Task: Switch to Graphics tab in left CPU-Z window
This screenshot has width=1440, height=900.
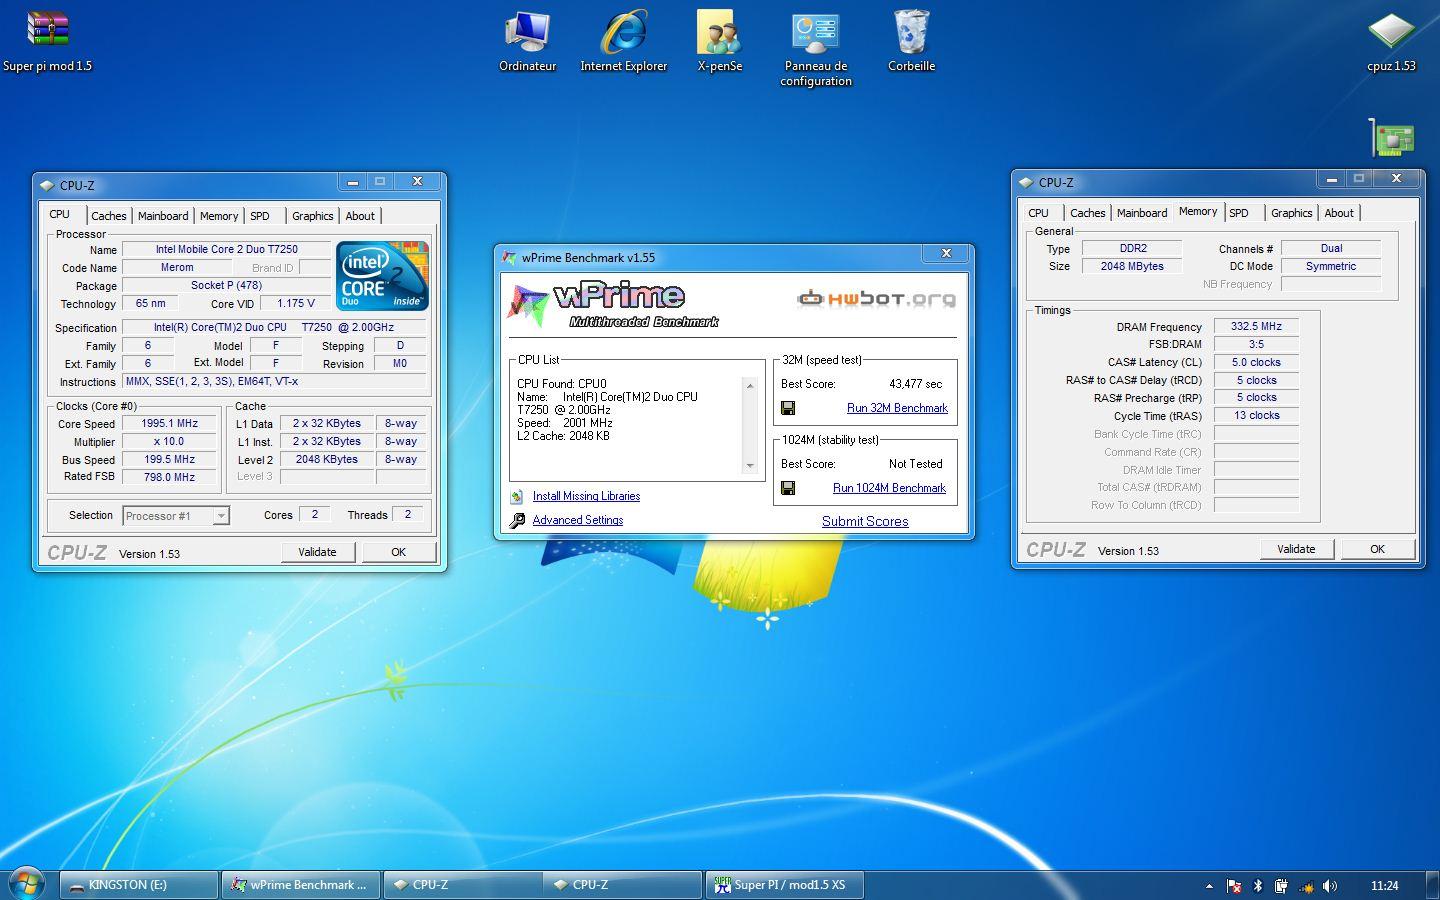Action: click(313, 216)
